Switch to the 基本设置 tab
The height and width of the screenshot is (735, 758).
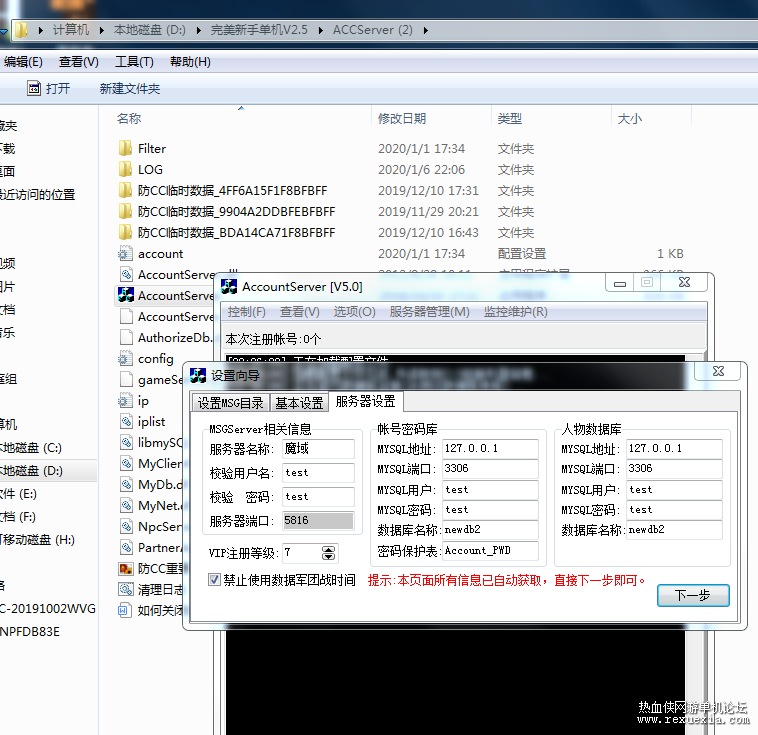point(299,403)
